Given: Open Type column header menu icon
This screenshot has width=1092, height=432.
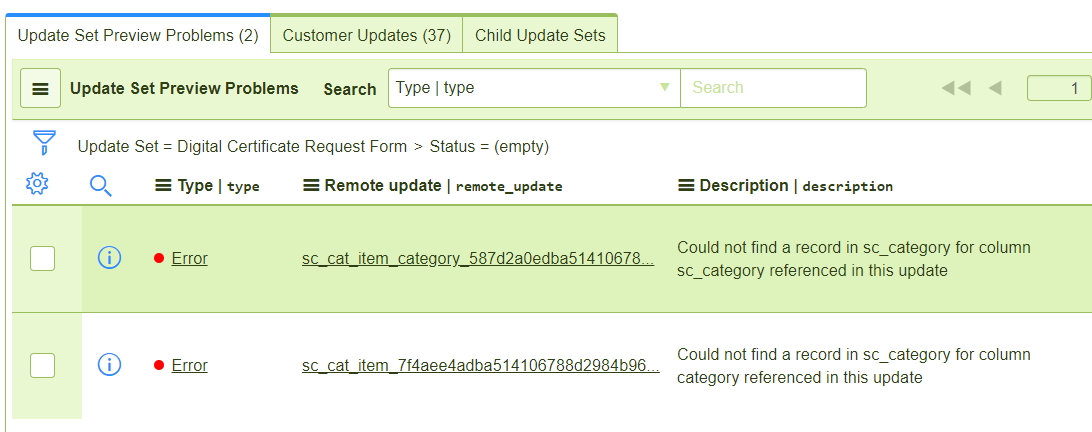Looking at the screenshot, I should pos(164,186).
